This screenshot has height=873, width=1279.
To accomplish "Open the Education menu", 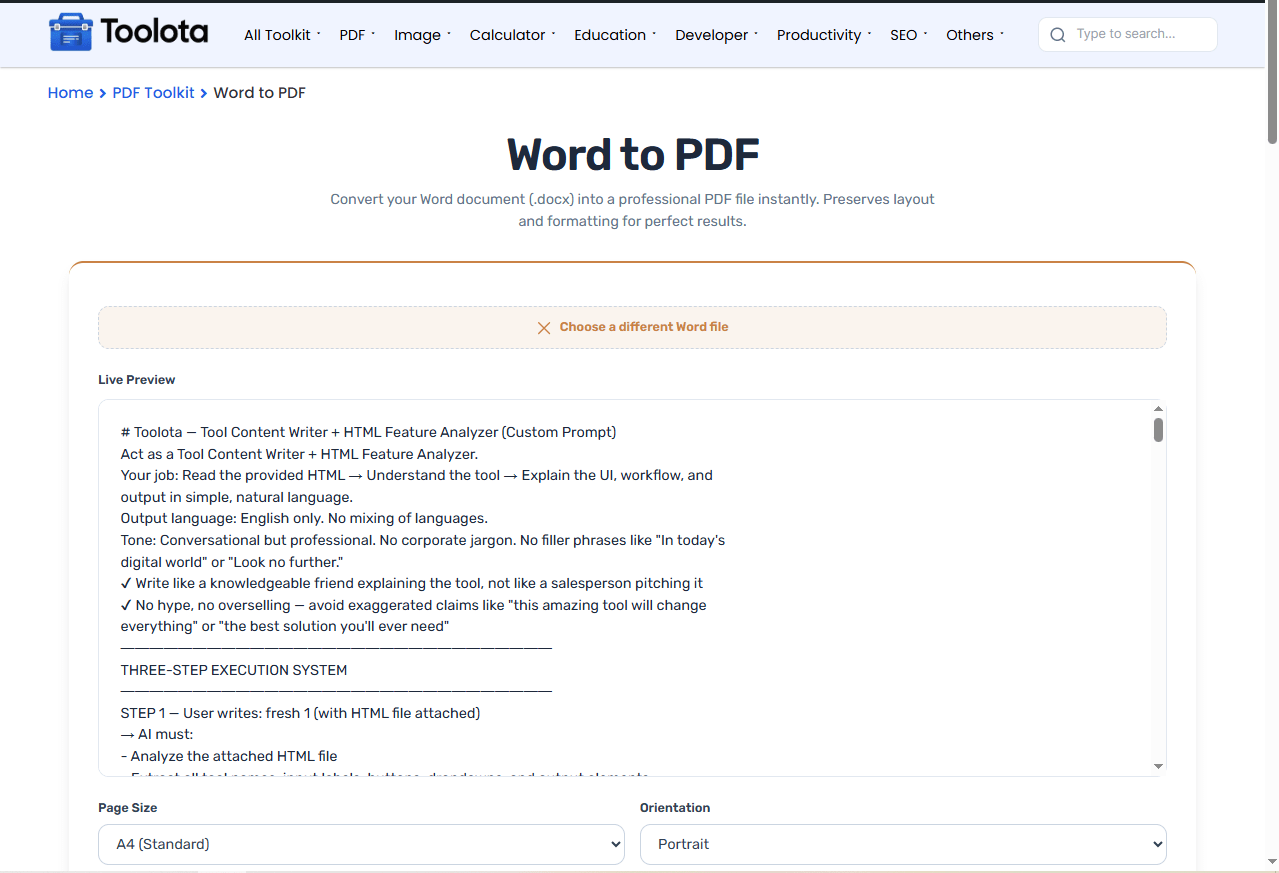I will pyautogui.click(x=615, y=35).
